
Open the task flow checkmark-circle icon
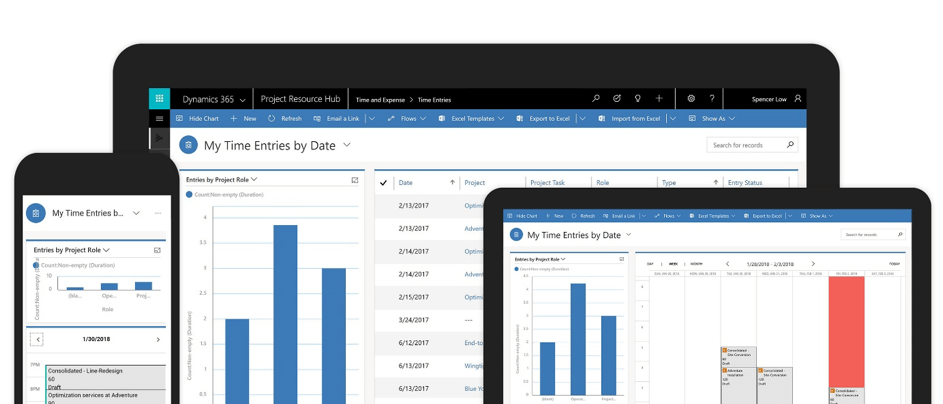[616, 99]
